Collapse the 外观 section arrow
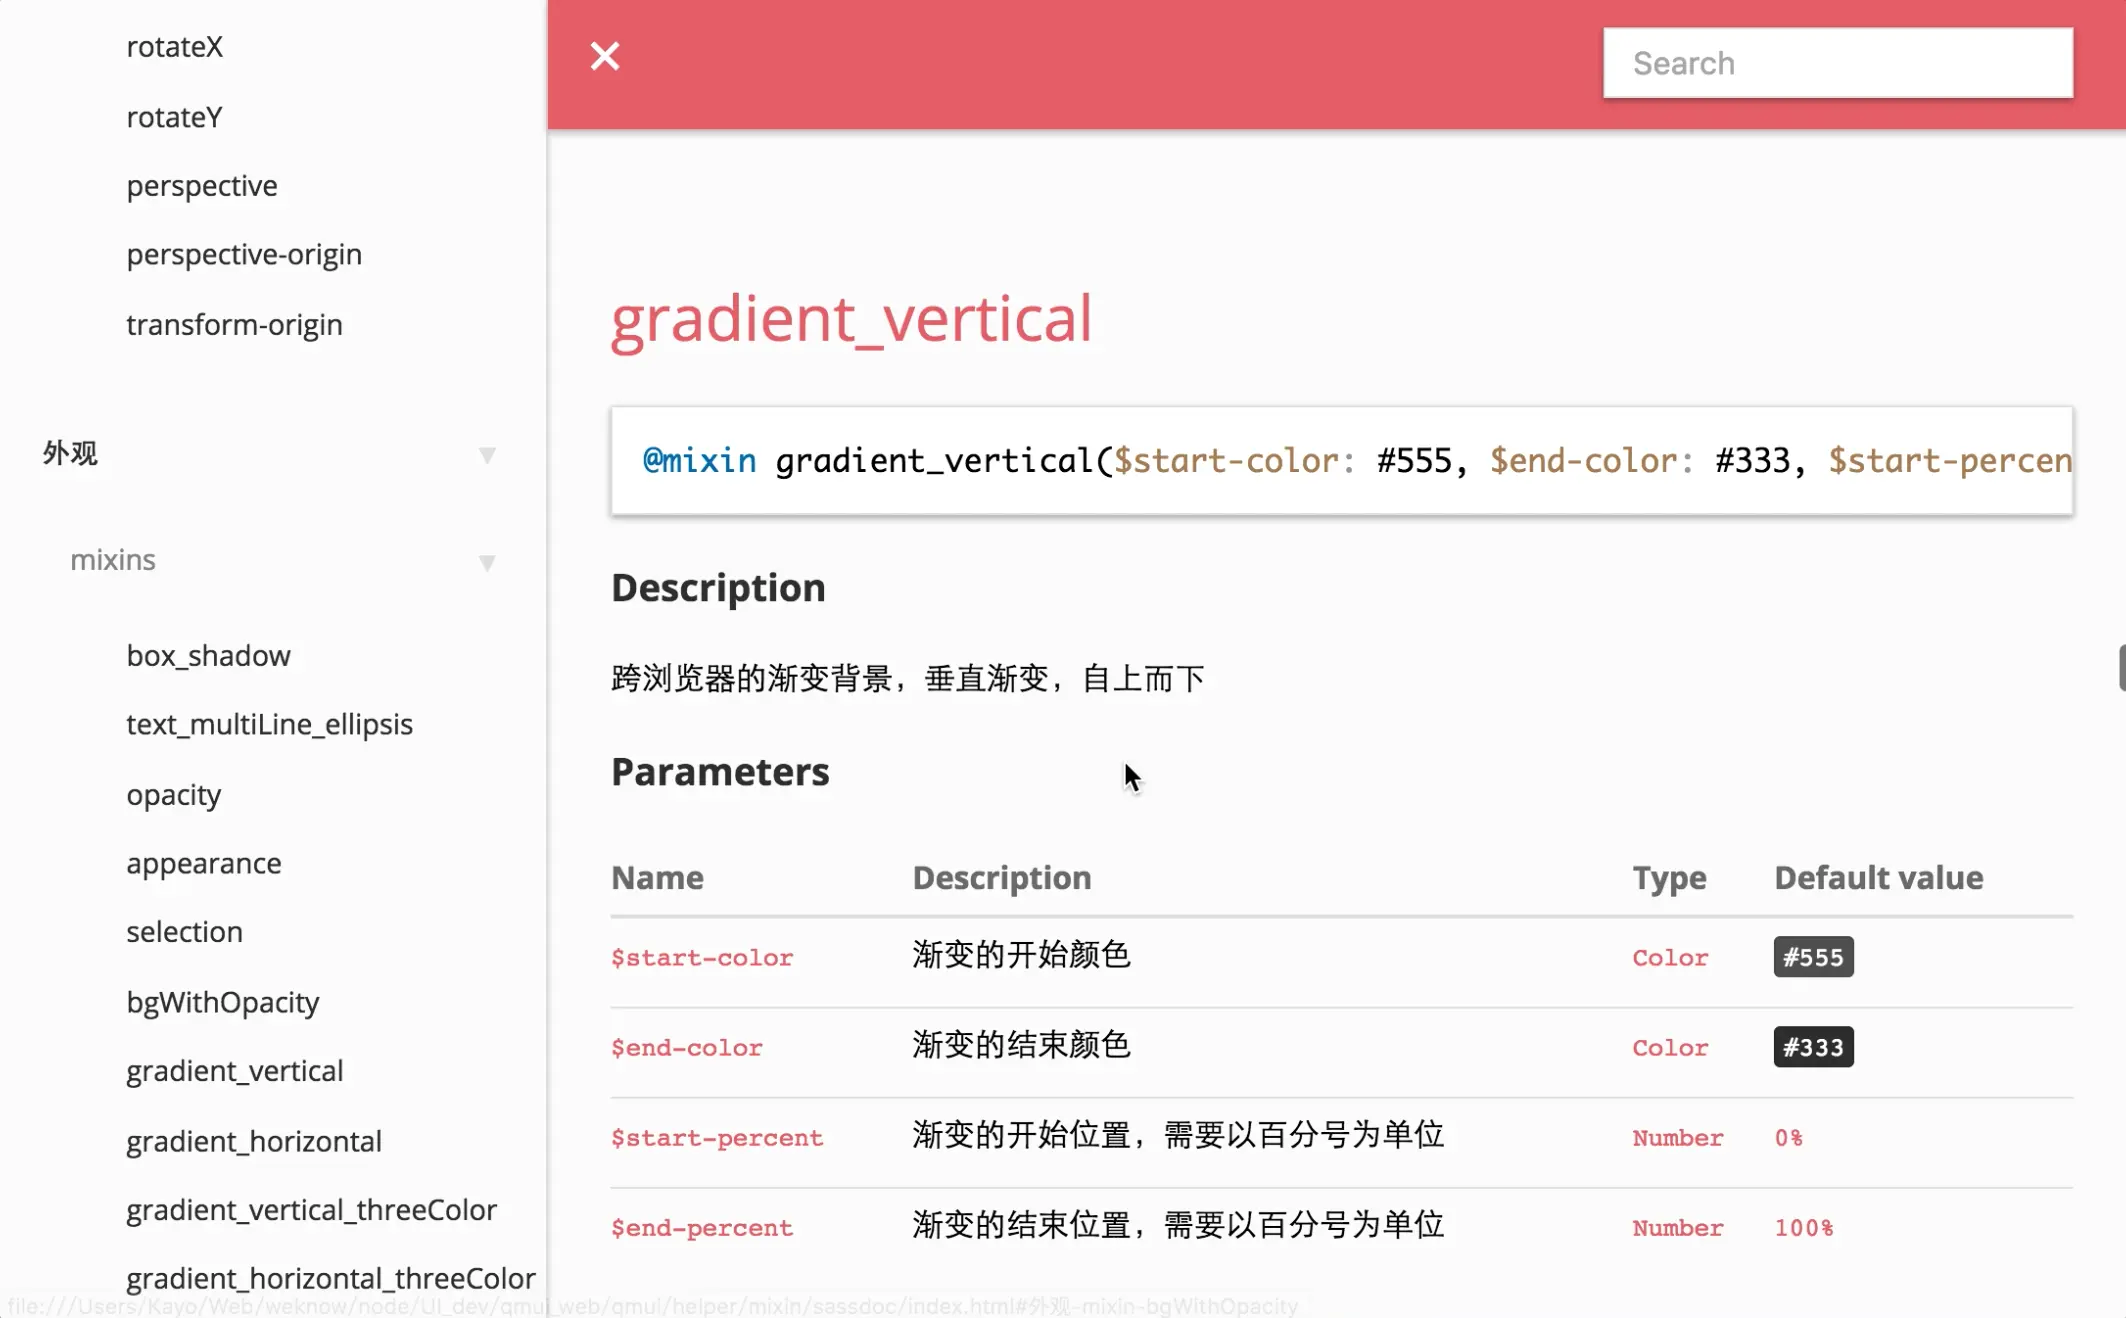Screen dimensions: 2126x1318 (487, 456)
